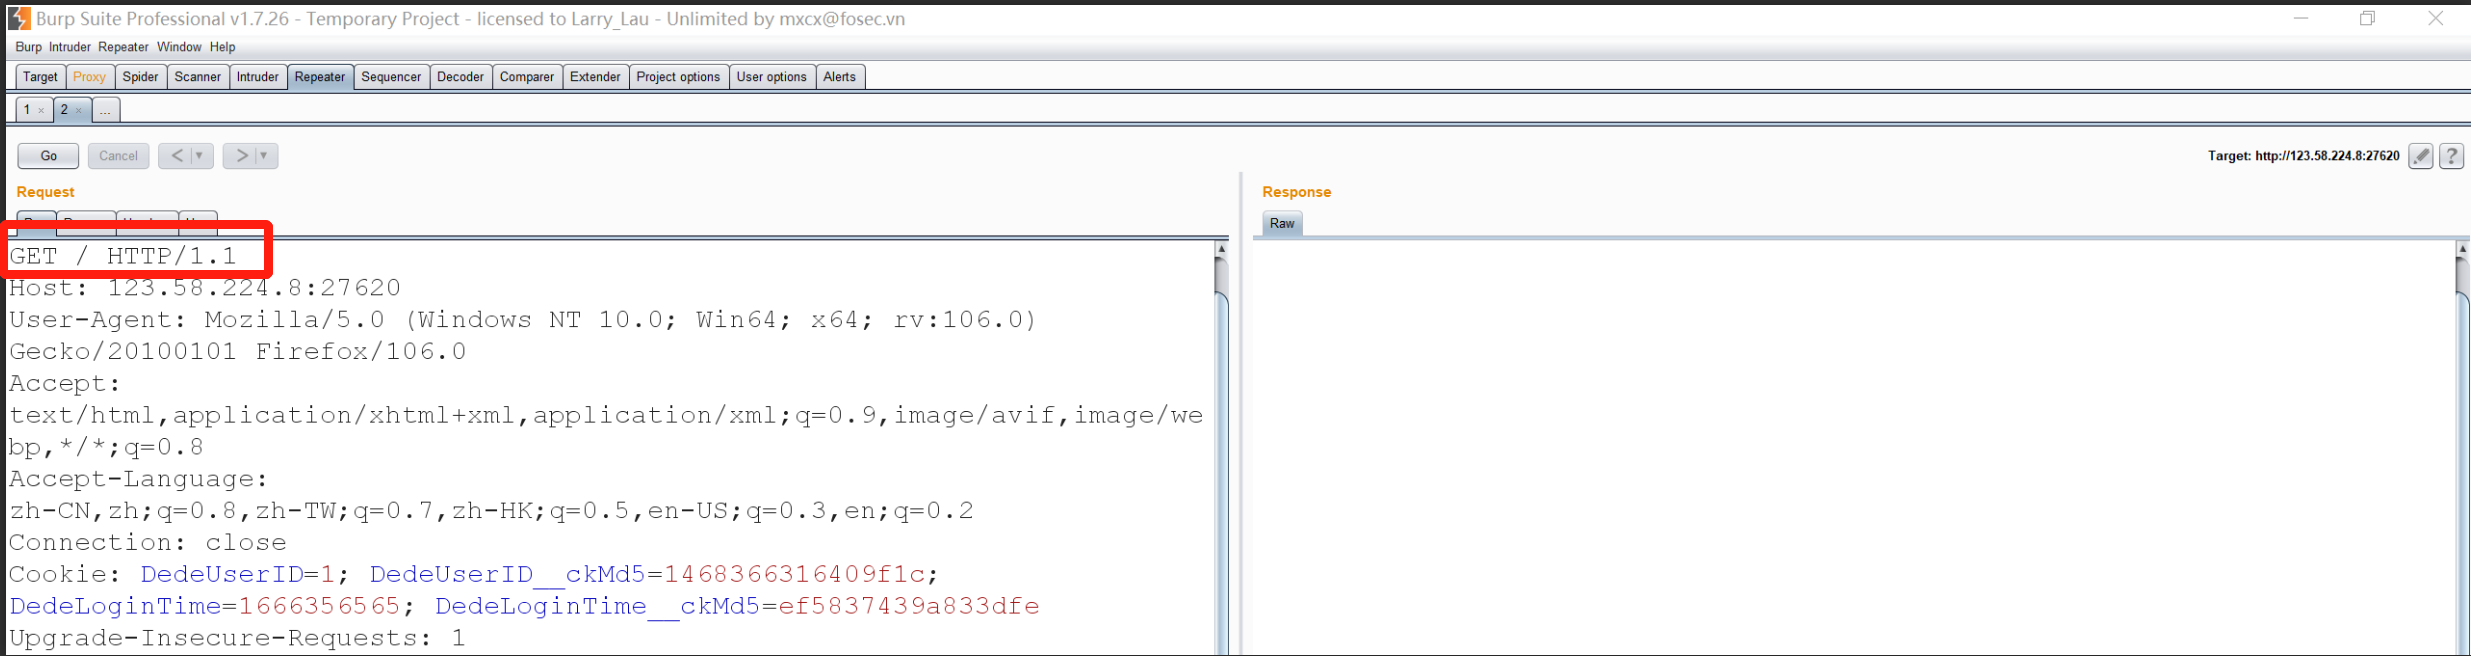Switch to the Decoder tab
The image size is (2471, 656).
pyautogui.click(x=460, y=77)
